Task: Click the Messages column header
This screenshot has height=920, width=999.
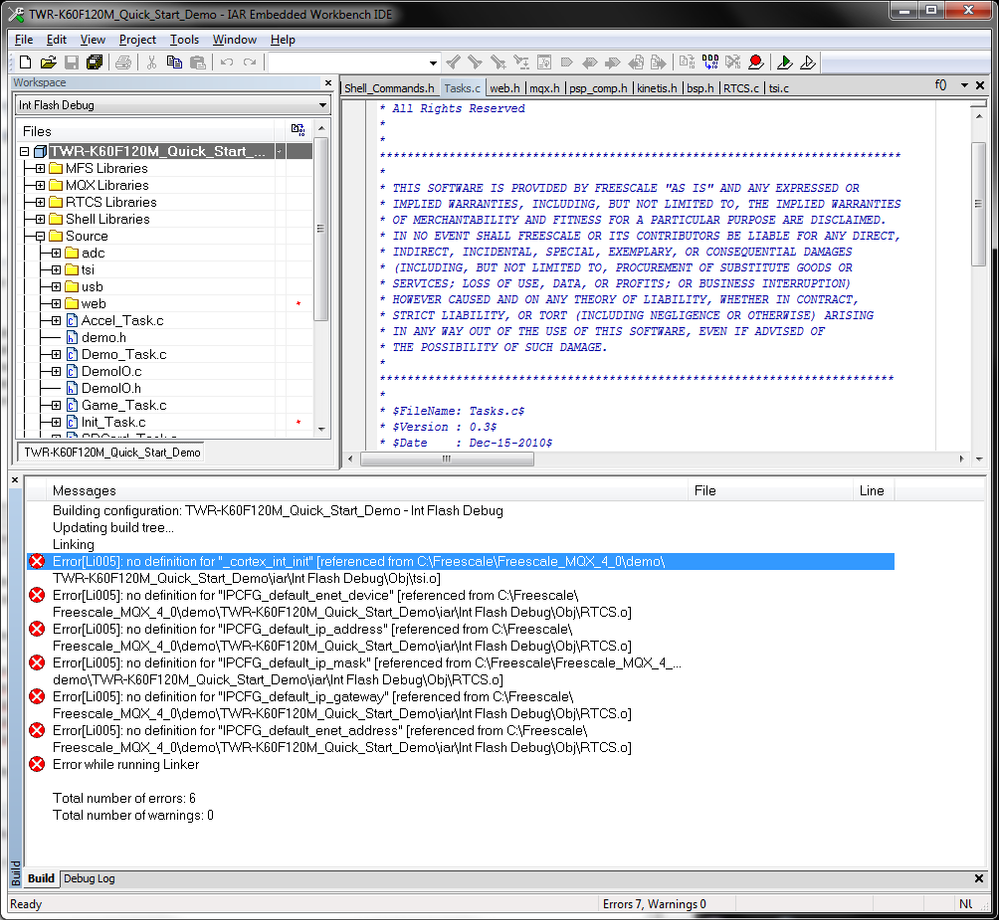Action: [x=367, y=491]
